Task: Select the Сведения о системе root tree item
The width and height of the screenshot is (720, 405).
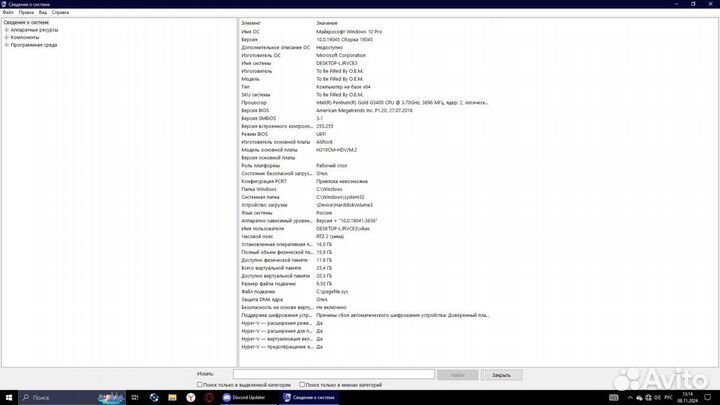Action: [27, 22]
